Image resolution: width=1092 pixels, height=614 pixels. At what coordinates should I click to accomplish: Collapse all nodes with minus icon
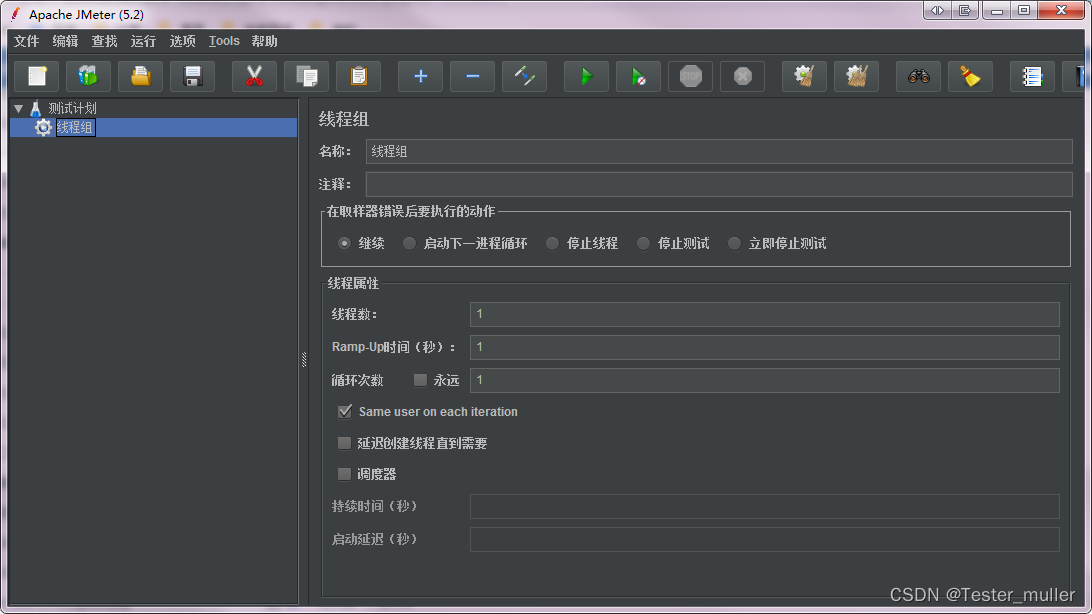(472, 77)
